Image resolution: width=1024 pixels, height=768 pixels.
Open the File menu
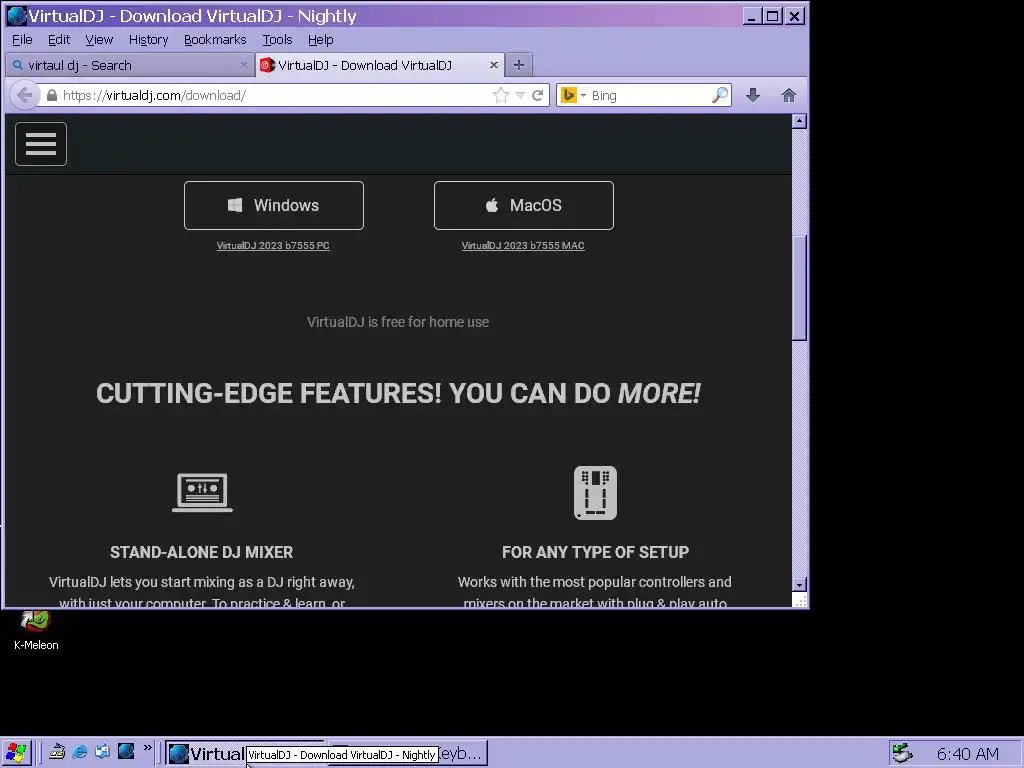point(22,40)
